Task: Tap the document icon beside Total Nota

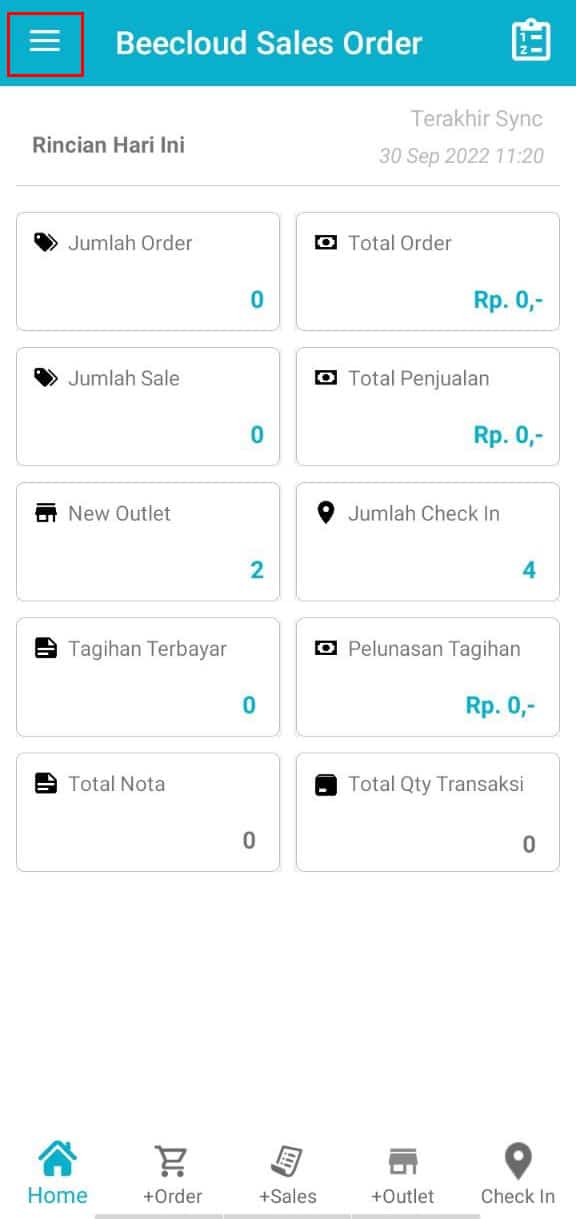Action: [46, 783]
